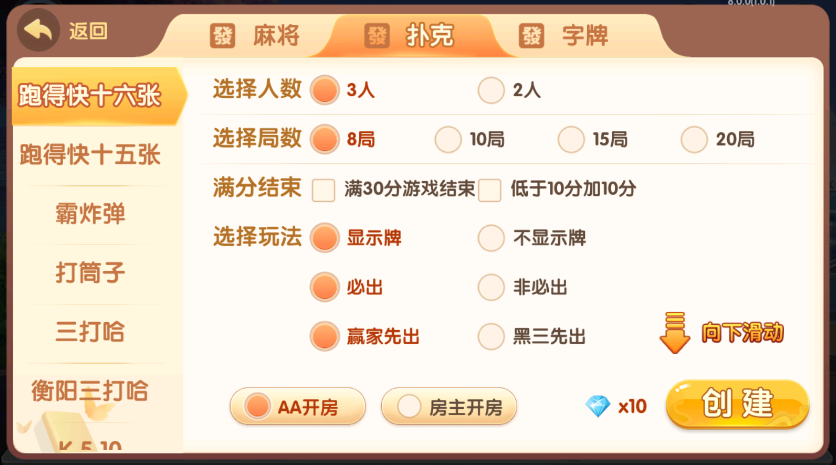Choose 衡阳三打哈 in the game list

91,390
